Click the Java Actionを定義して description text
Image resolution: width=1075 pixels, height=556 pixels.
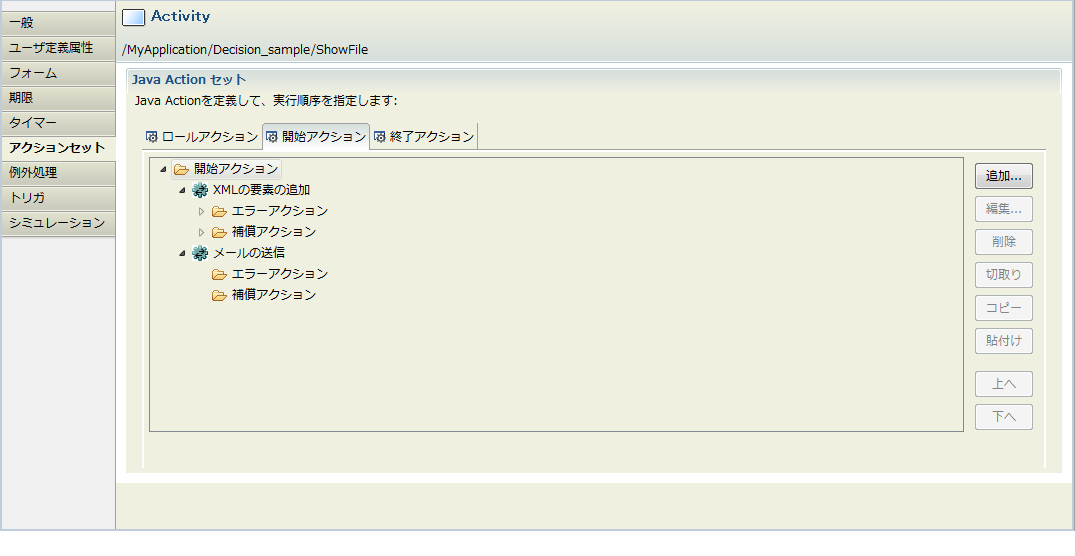coord(265,101)
